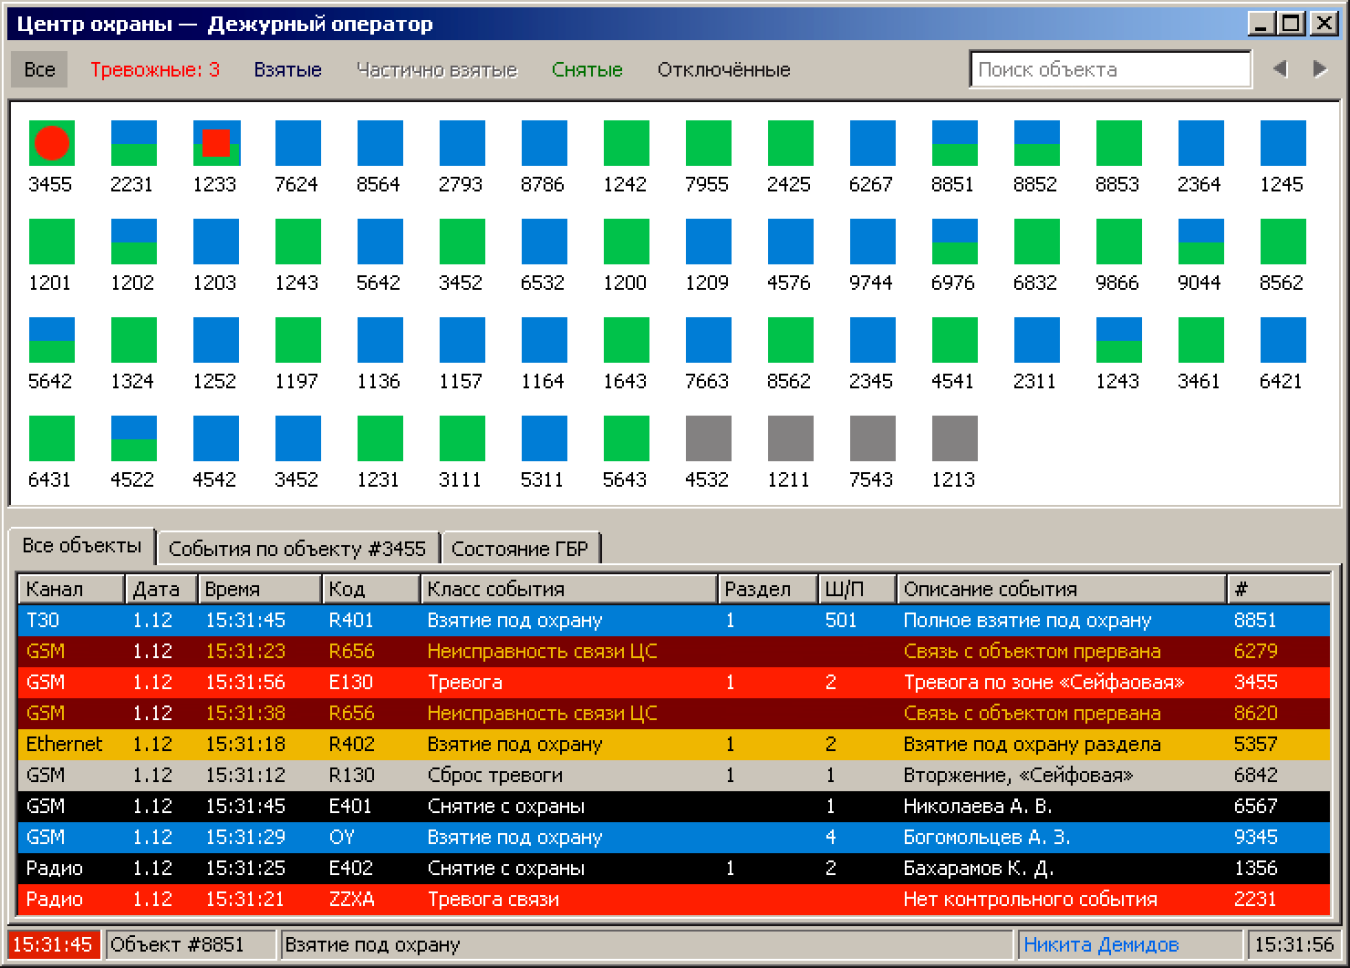Open object tile 2231
1350x968 pixels.
133,143
